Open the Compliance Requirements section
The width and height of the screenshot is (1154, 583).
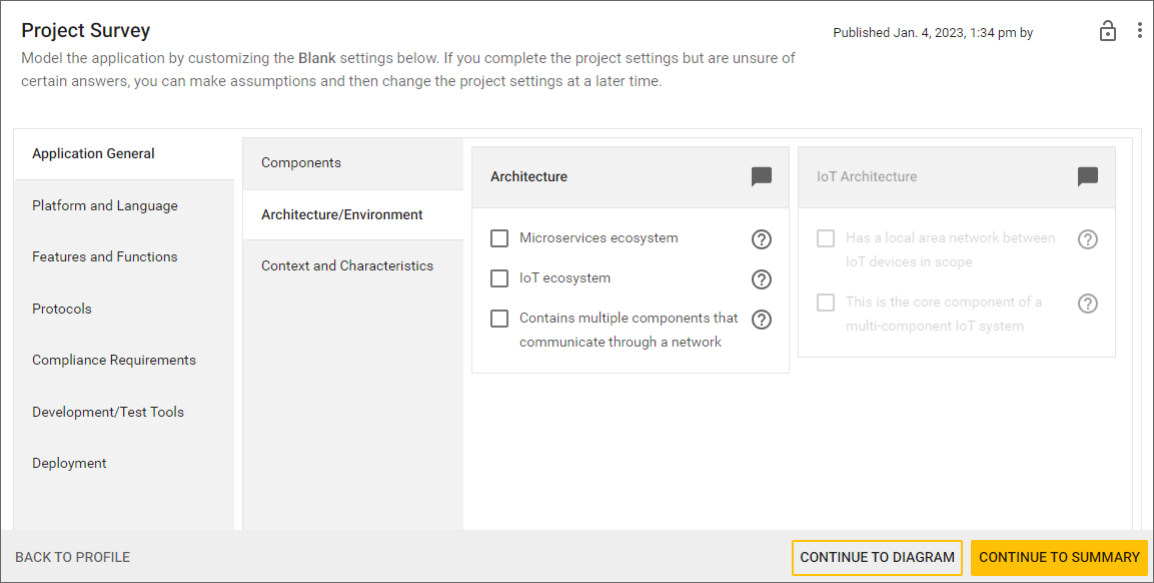pyautogui.click(x=114, y=360)
